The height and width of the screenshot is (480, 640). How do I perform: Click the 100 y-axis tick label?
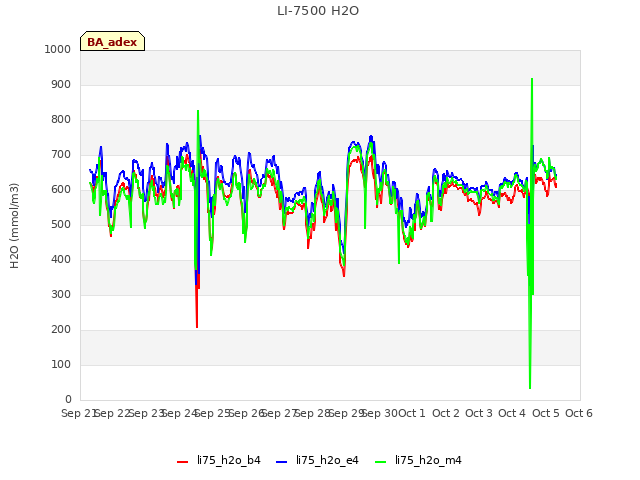click(x=61, y=364)
